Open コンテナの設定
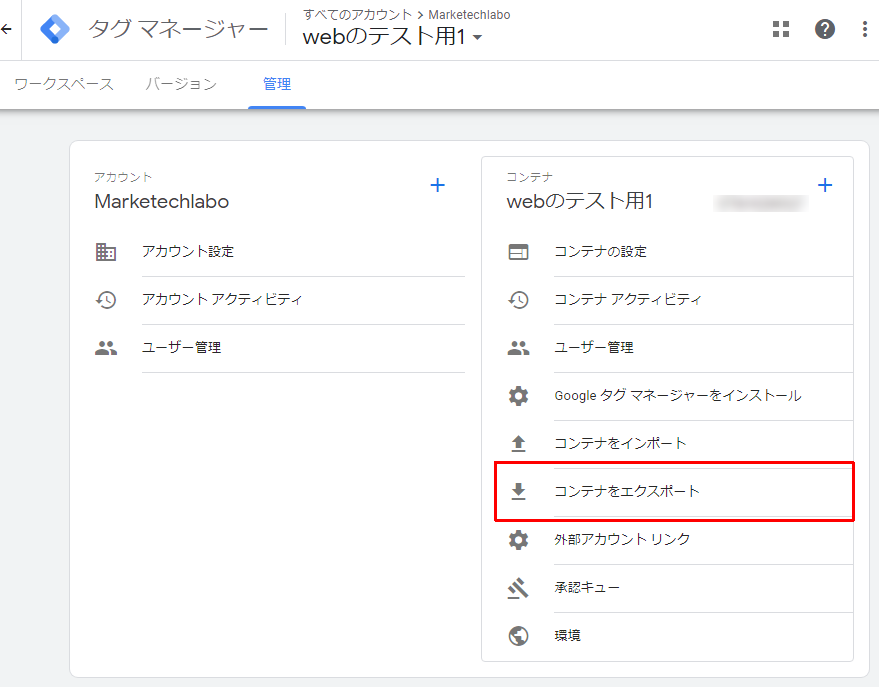Image resolution: width=879 pixels, height=687 pixels. 600,252
